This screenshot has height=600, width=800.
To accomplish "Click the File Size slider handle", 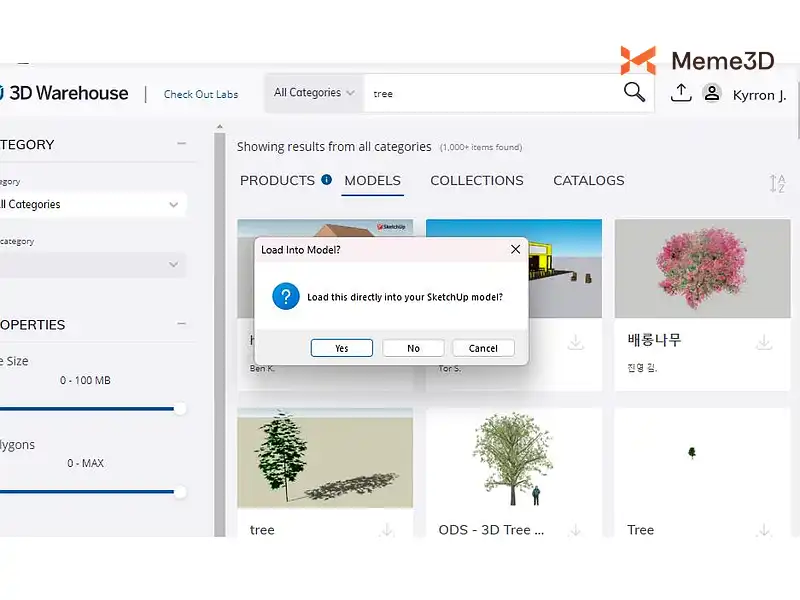I will coord(180,409).
